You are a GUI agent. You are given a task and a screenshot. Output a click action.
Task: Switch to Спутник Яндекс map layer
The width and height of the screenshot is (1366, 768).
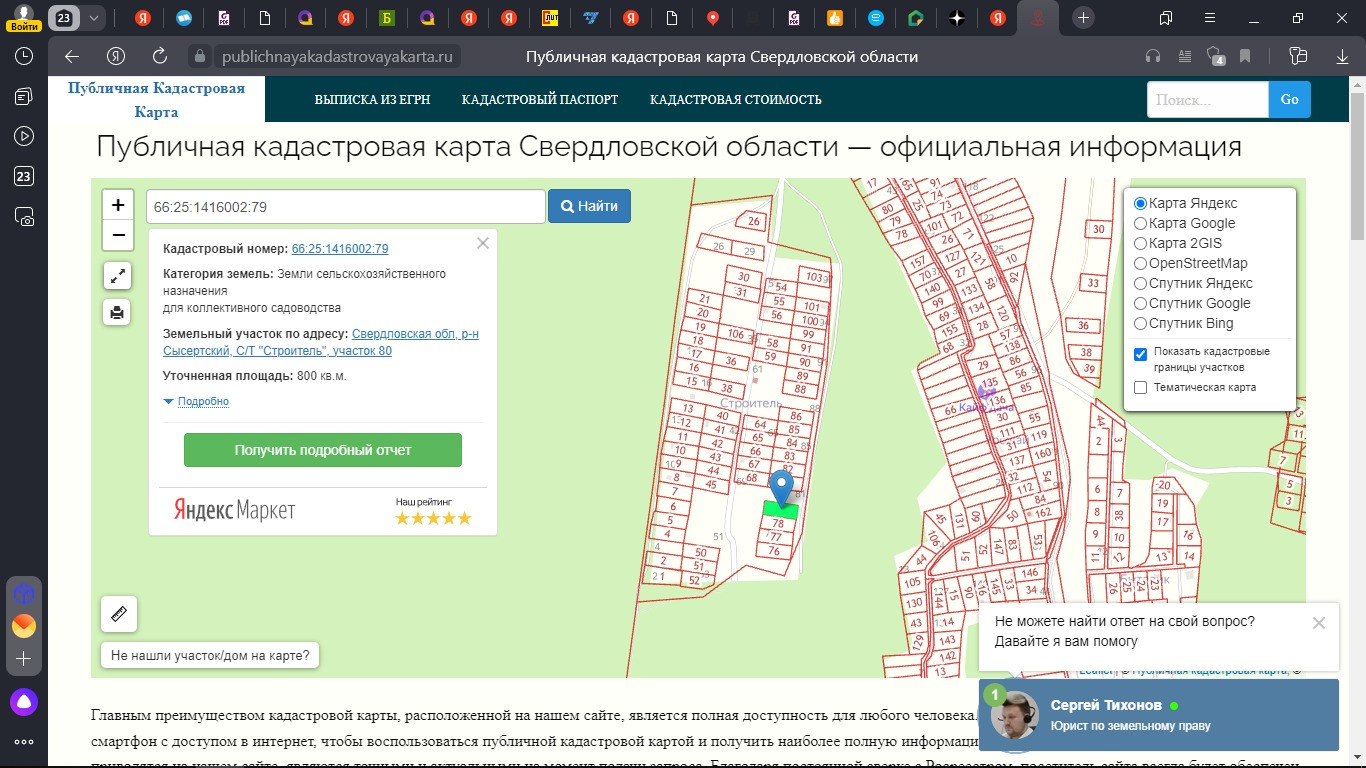(1141, 284)
